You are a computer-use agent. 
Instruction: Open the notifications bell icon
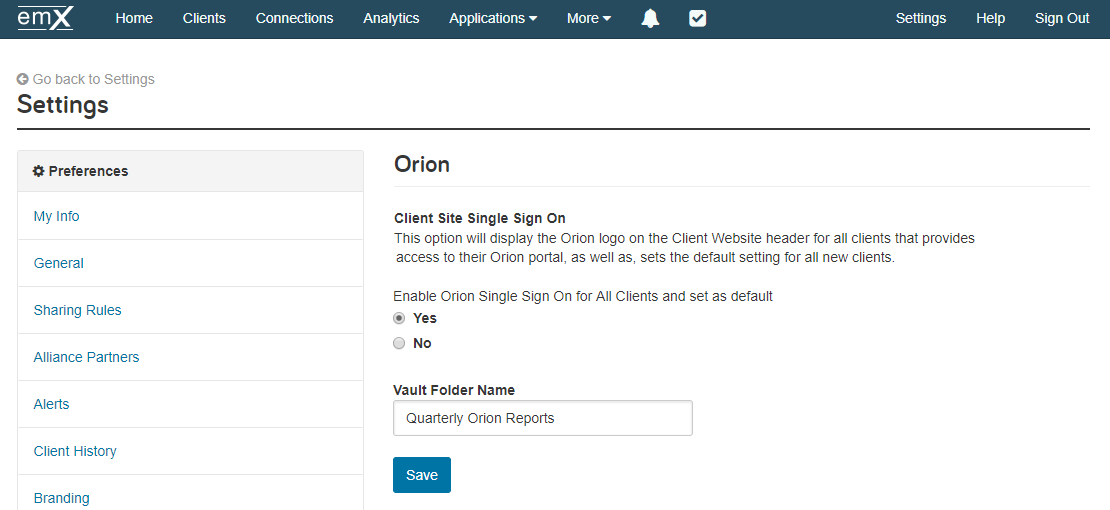point(650,18)
